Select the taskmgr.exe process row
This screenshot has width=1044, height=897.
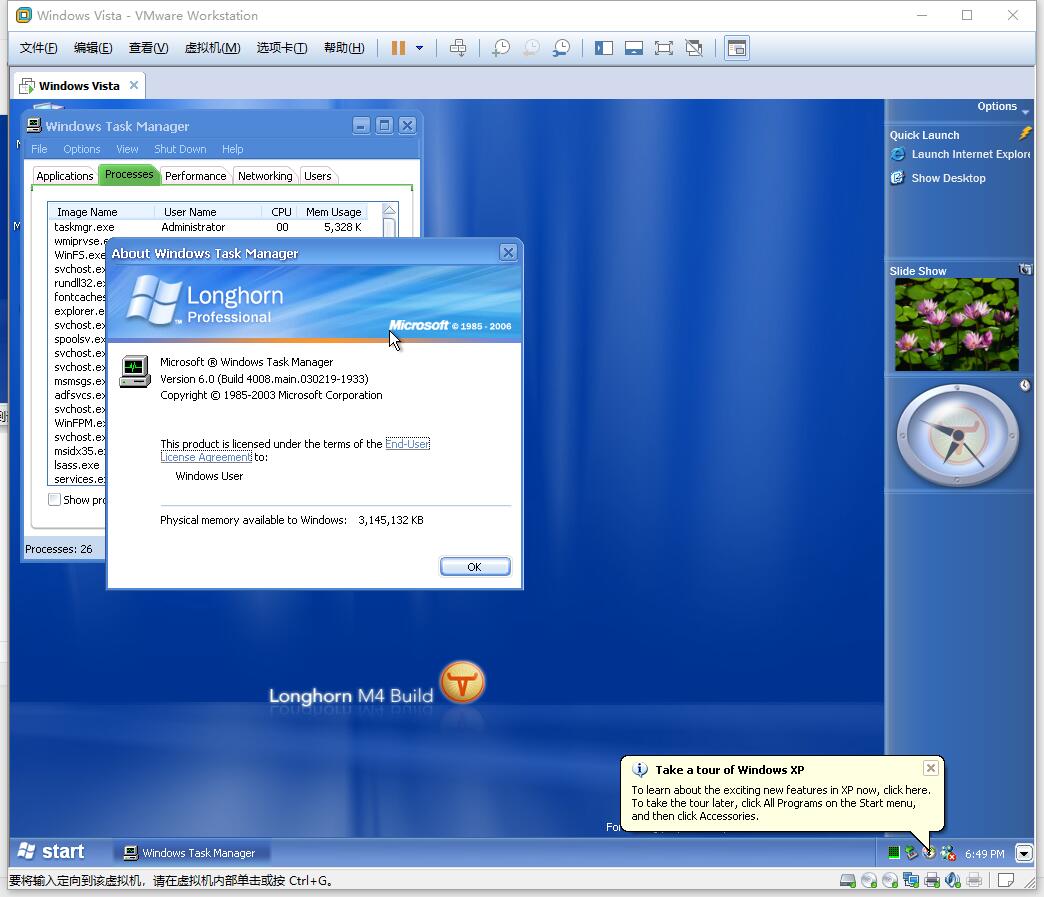point(208,227)
